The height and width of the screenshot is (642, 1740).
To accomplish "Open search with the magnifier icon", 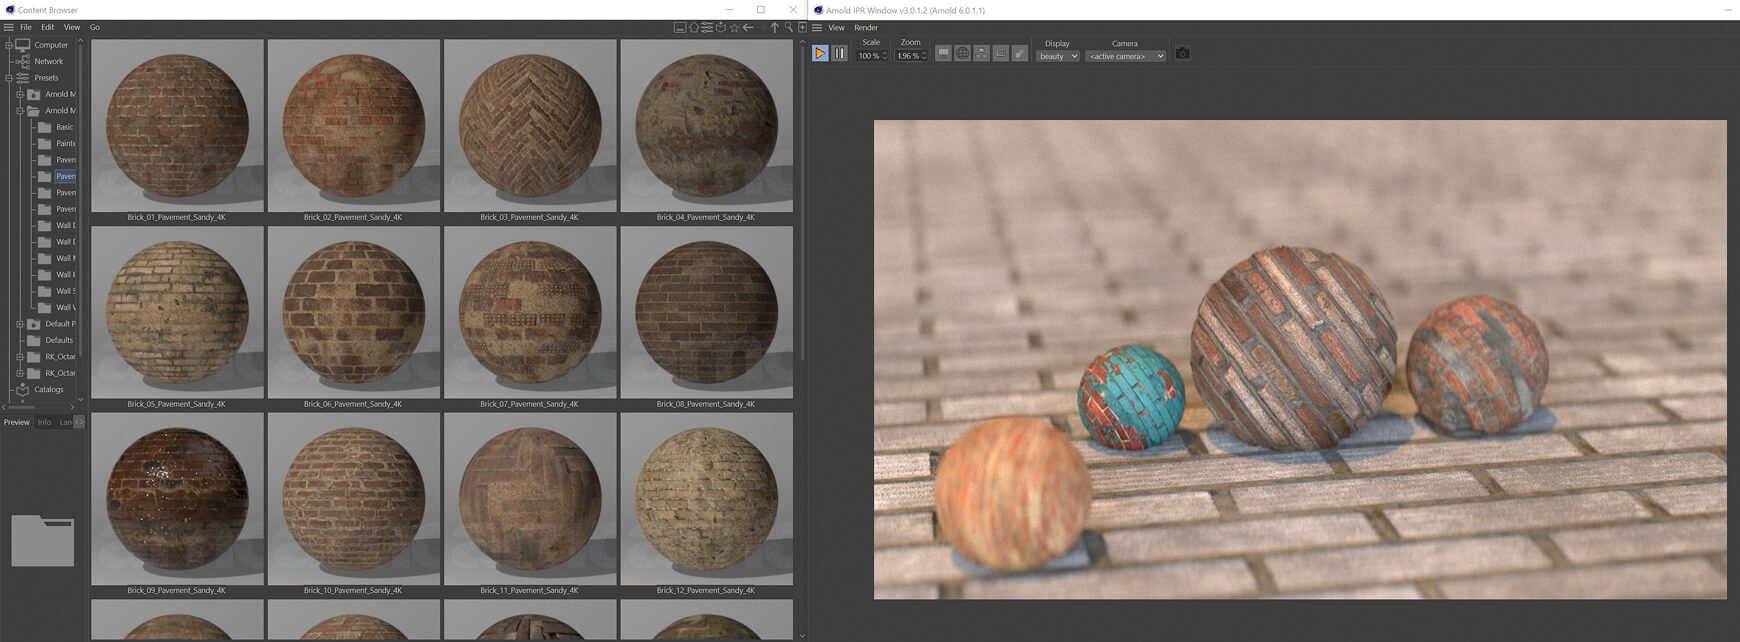I will 788,28.
